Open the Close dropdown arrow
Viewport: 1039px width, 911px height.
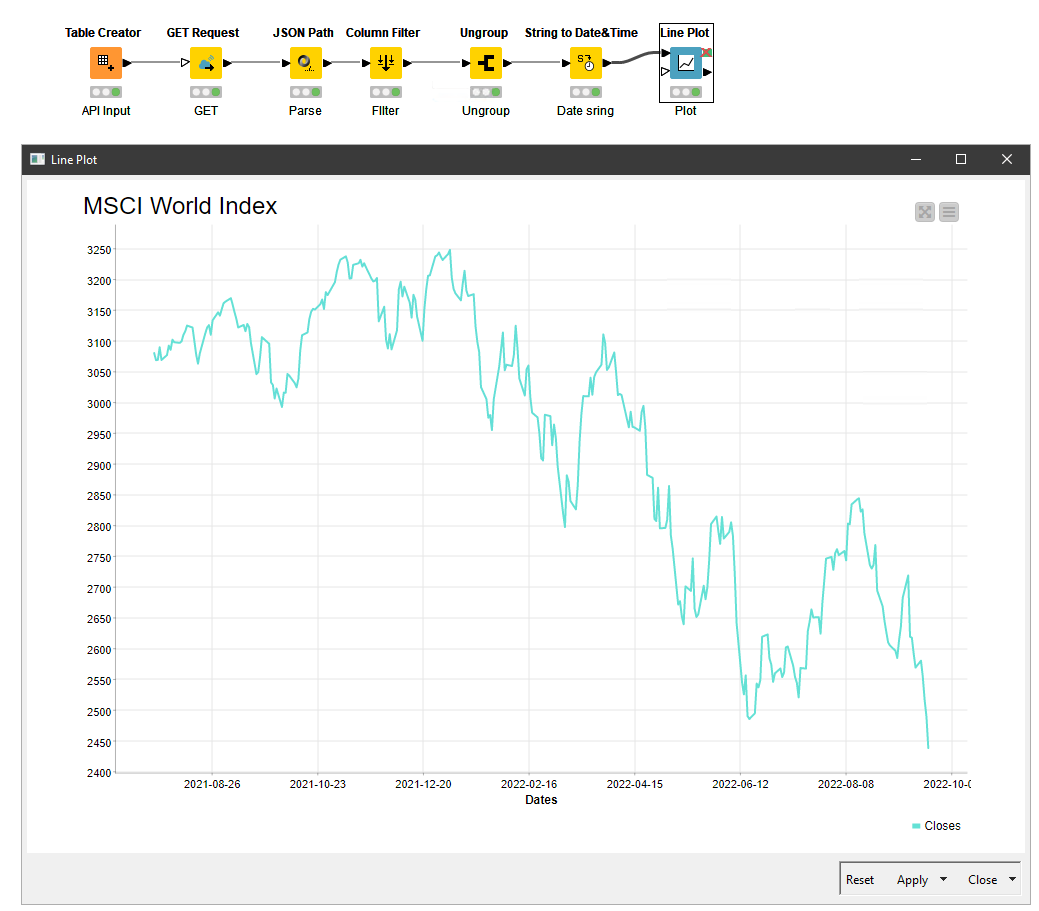point(1012,879)
